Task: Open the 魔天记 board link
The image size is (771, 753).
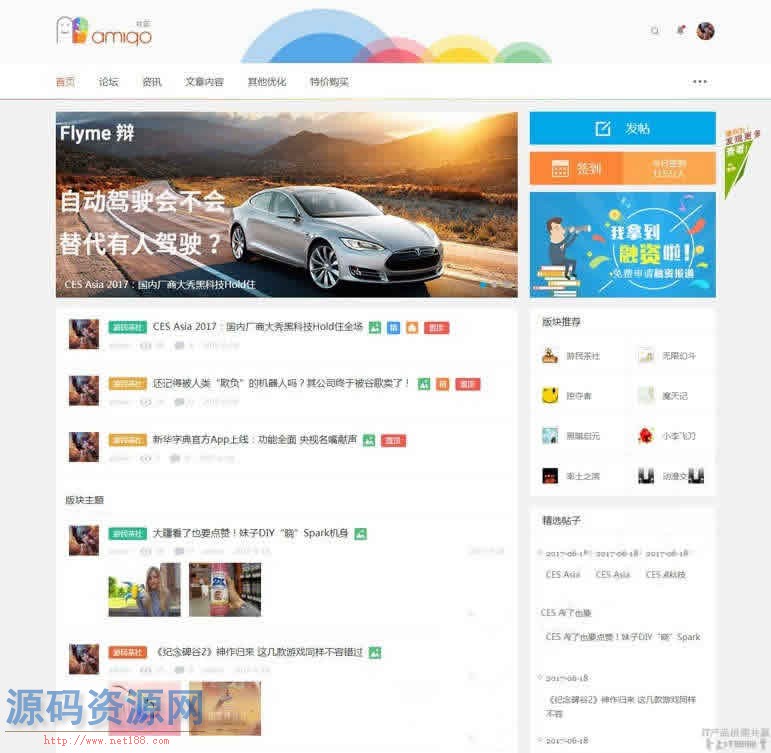Action: coord(675,395)
